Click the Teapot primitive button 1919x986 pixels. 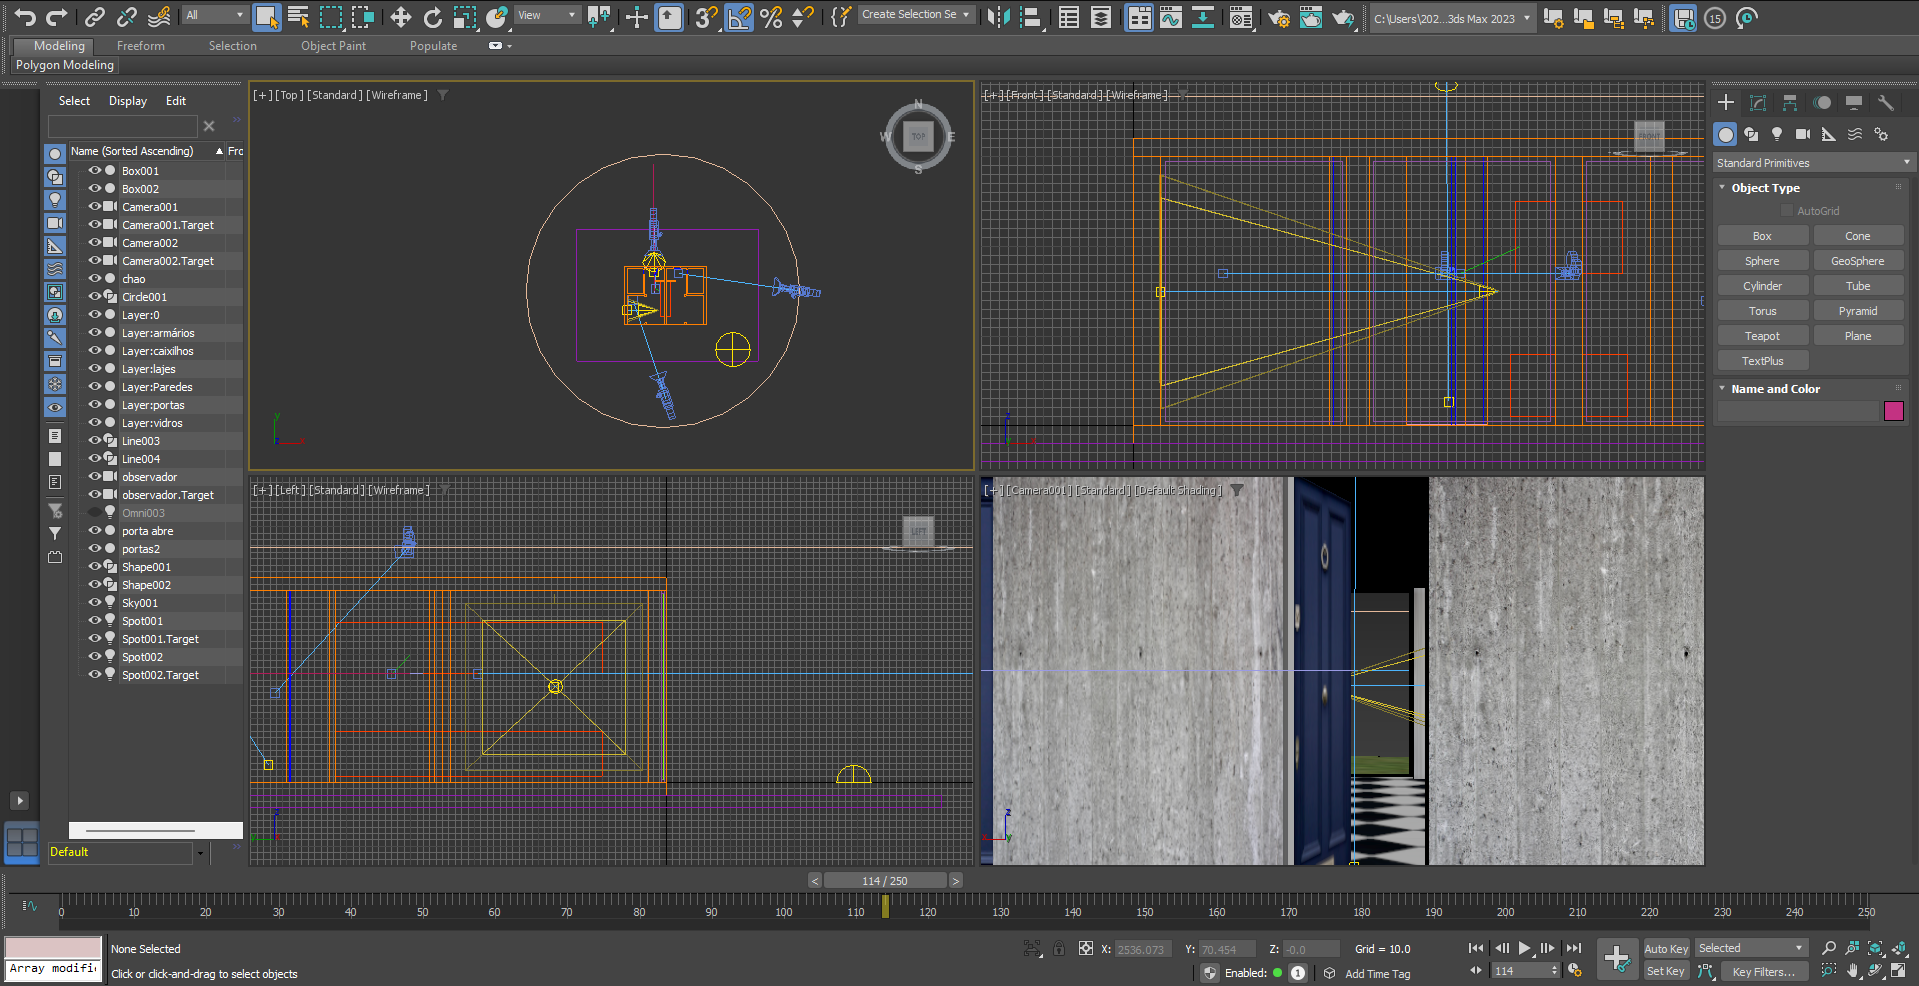(x=1762, y=336)
